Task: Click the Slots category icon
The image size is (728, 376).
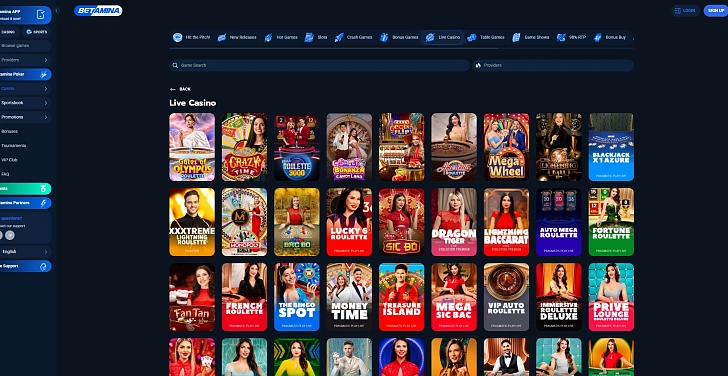Action: [309, 37]
